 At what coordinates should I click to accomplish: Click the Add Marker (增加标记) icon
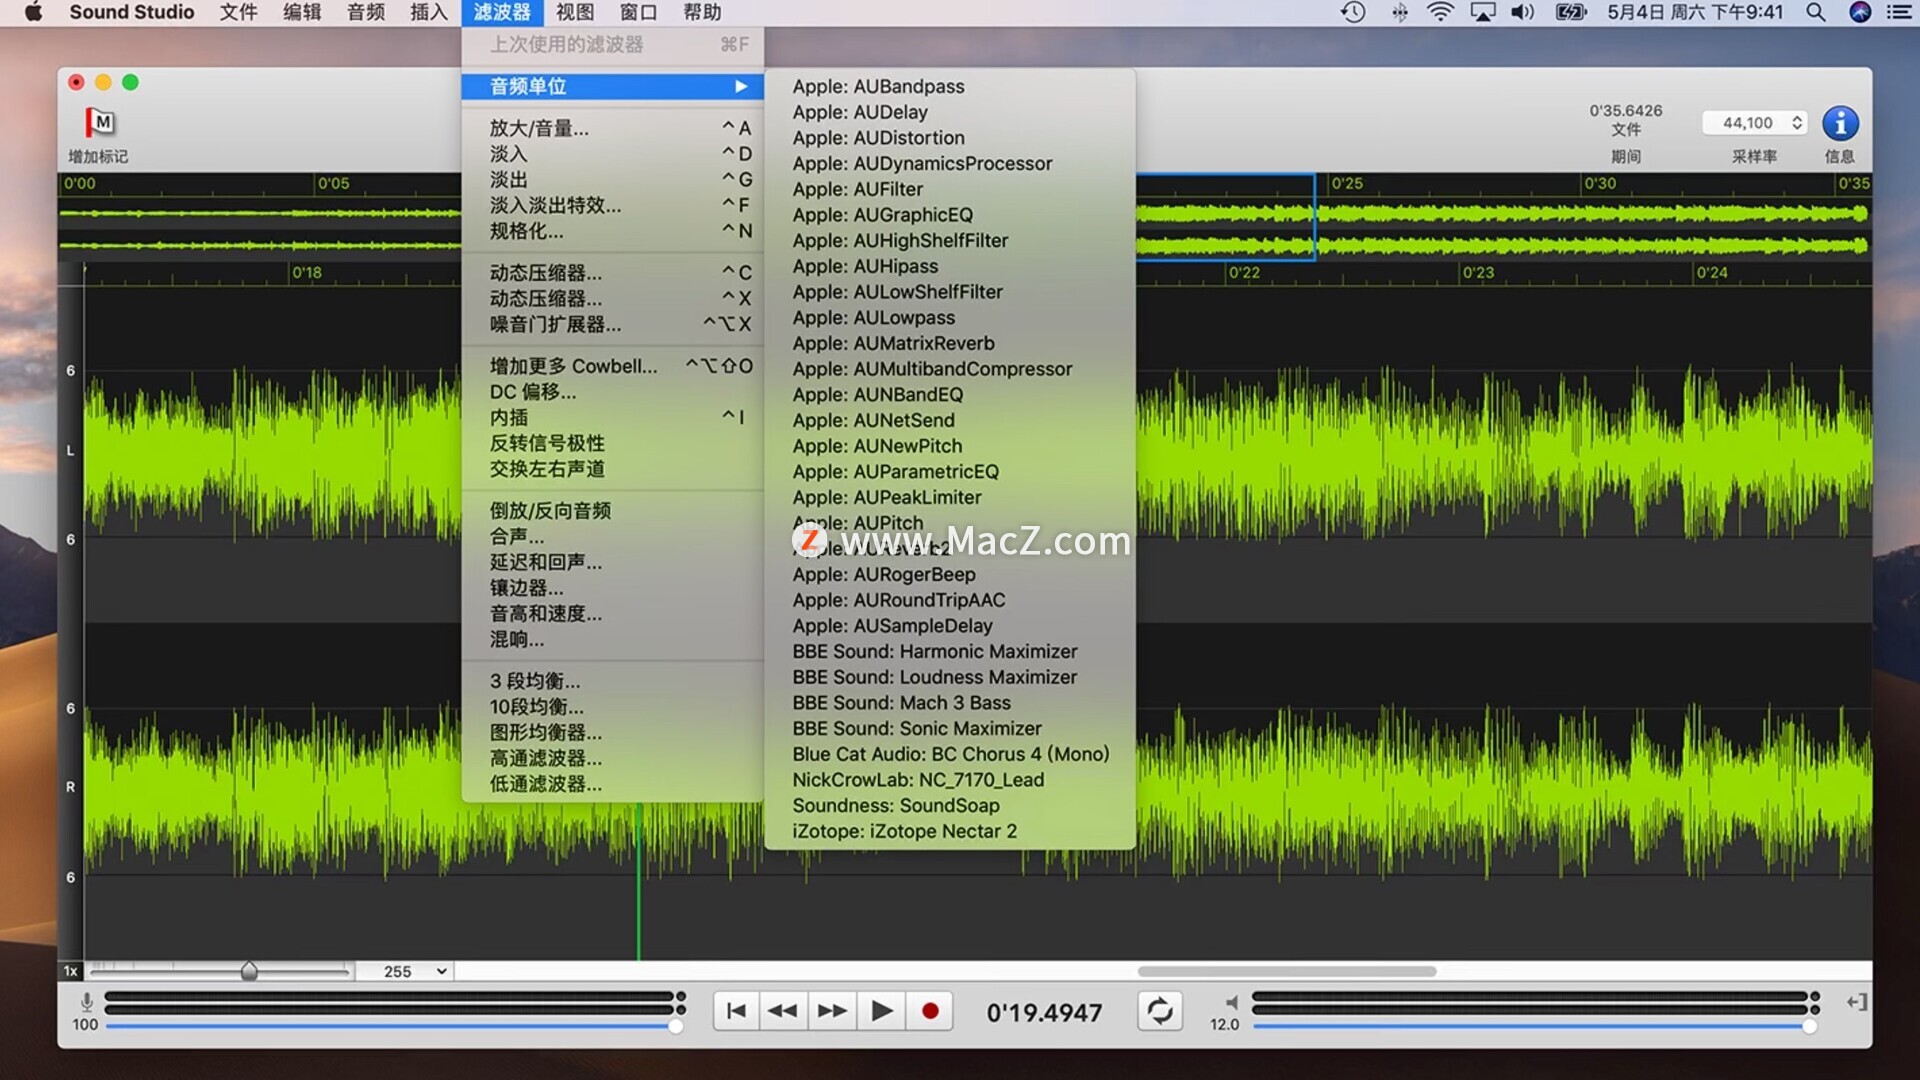[100, 123]
